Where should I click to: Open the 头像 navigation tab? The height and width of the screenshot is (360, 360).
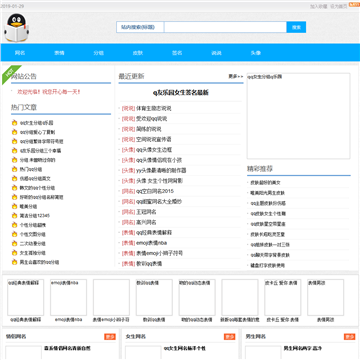point(256,53)
